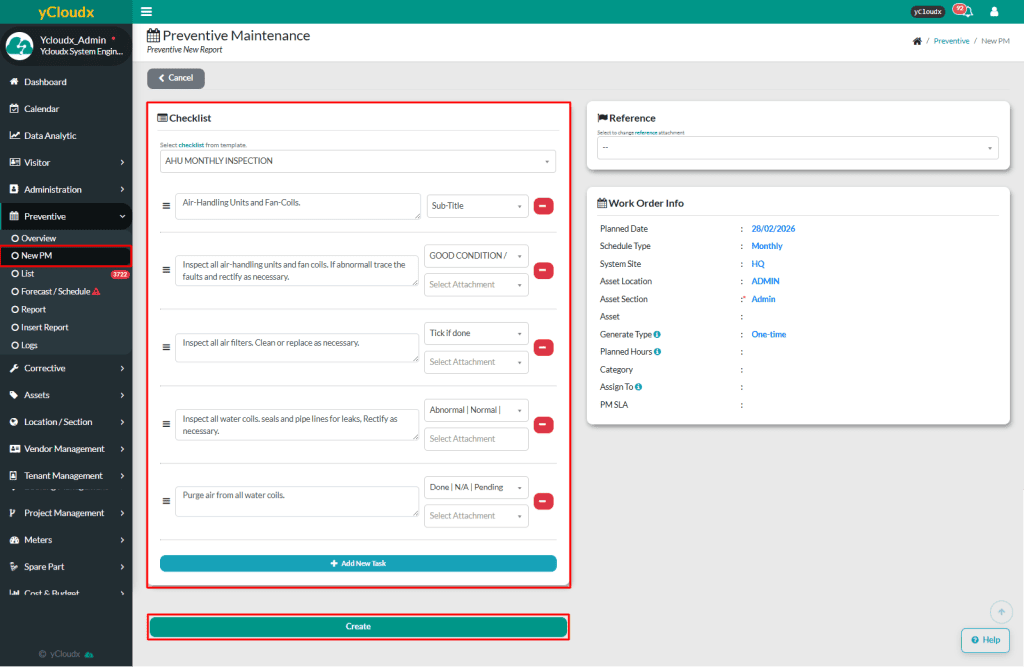
Task: Click the green Create button
Action: pyautogui.click(x=358, y=627)
